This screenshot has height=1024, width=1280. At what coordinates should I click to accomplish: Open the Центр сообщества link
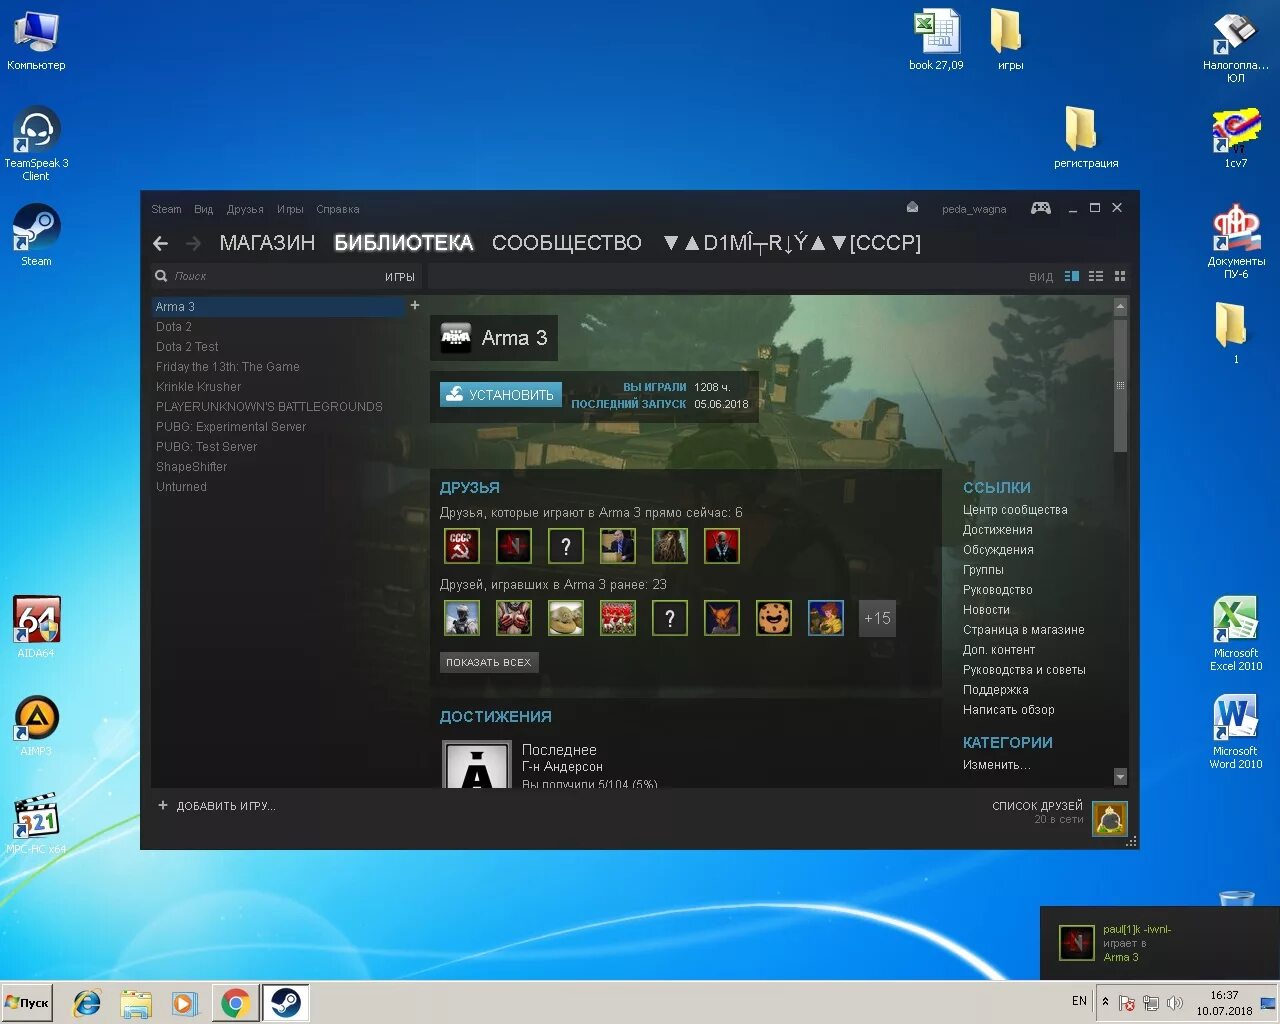(1015, 510)
